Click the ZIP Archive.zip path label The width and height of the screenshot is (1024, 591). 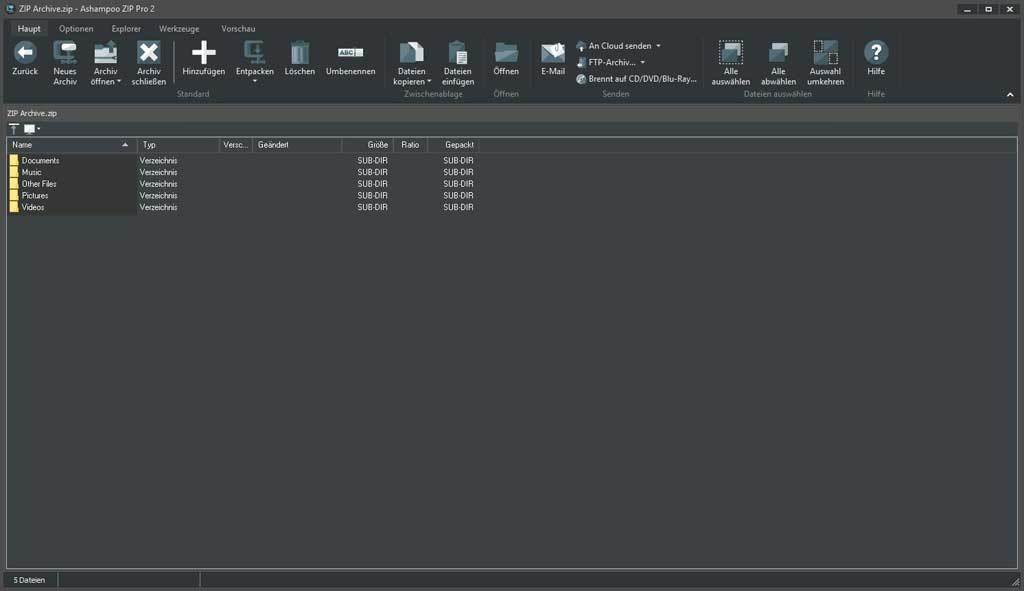(x=32, y=114)
